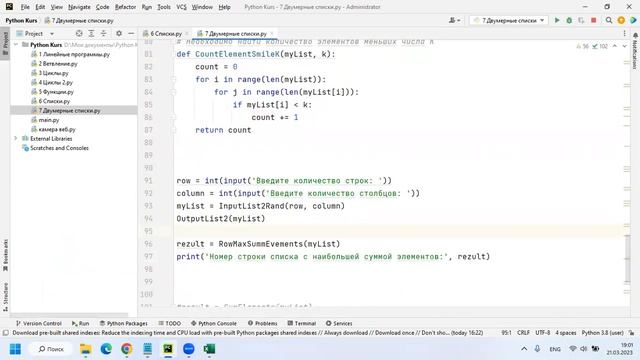Open editor tabs more options icon
This screenshot has width=640, height=360.
click(624, 33)
